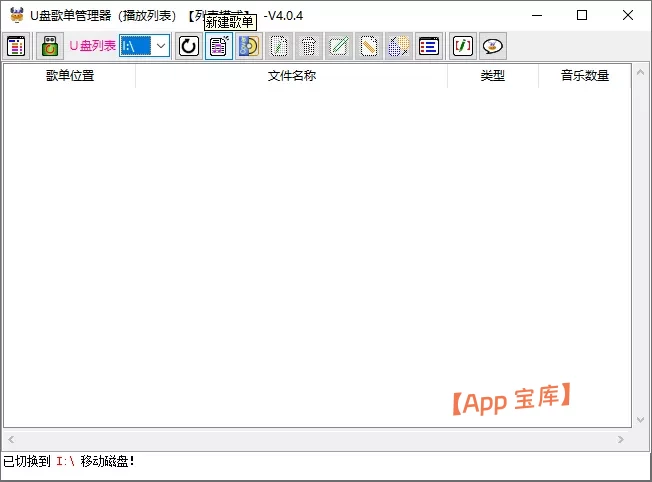Image resolution: width=652 pixels, height=482 pixels.
Task: Click the red and blue bullet list icon
Action: point(428,46)
